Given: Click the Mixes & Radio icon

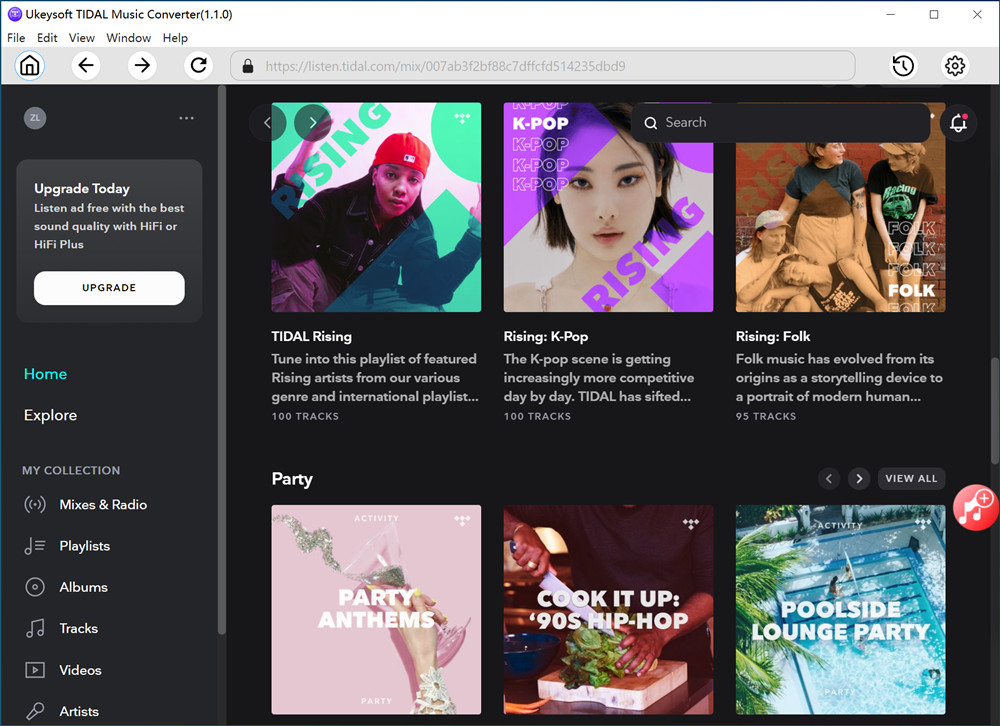Looking at the screenshot, I should 35,505.
